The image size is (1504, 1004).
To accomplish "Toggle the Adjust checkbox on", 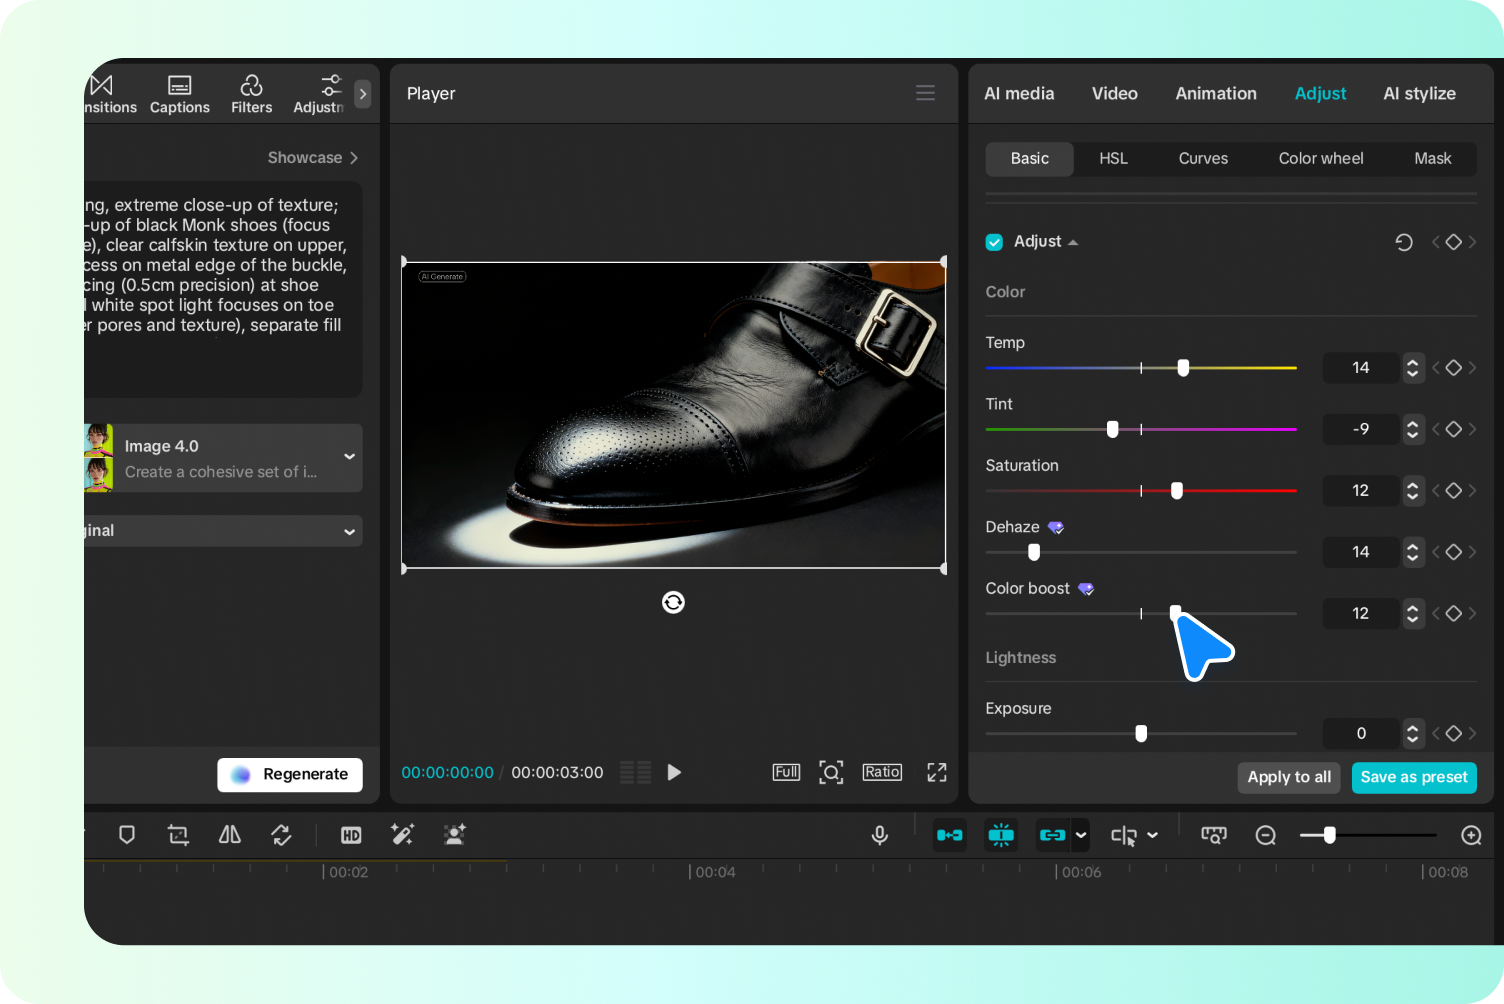I will pos(994,241).
